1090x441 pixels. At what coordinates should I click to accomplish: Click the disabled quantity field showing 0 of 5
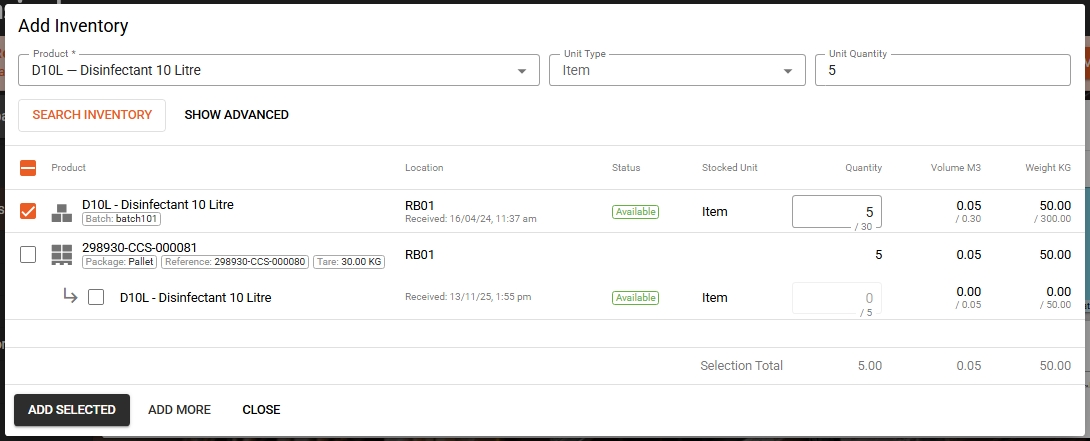click(837, 298)
